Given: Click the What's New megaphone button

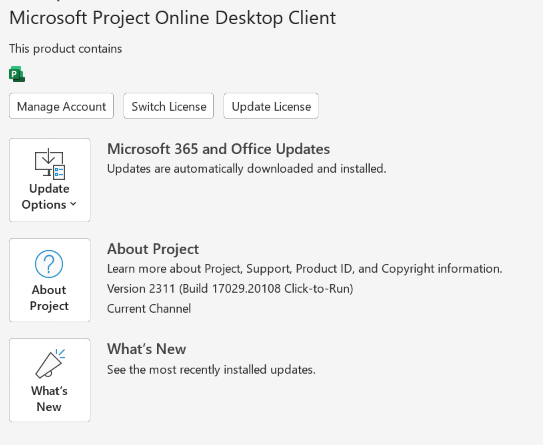Looking at the screenshot, I should [x=50, y=380].
